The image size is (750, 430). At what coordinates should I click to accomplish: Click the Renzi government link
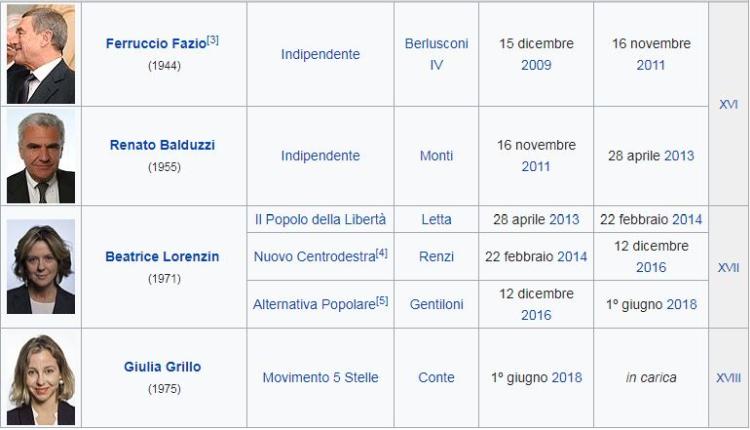[x=436, y=256]
